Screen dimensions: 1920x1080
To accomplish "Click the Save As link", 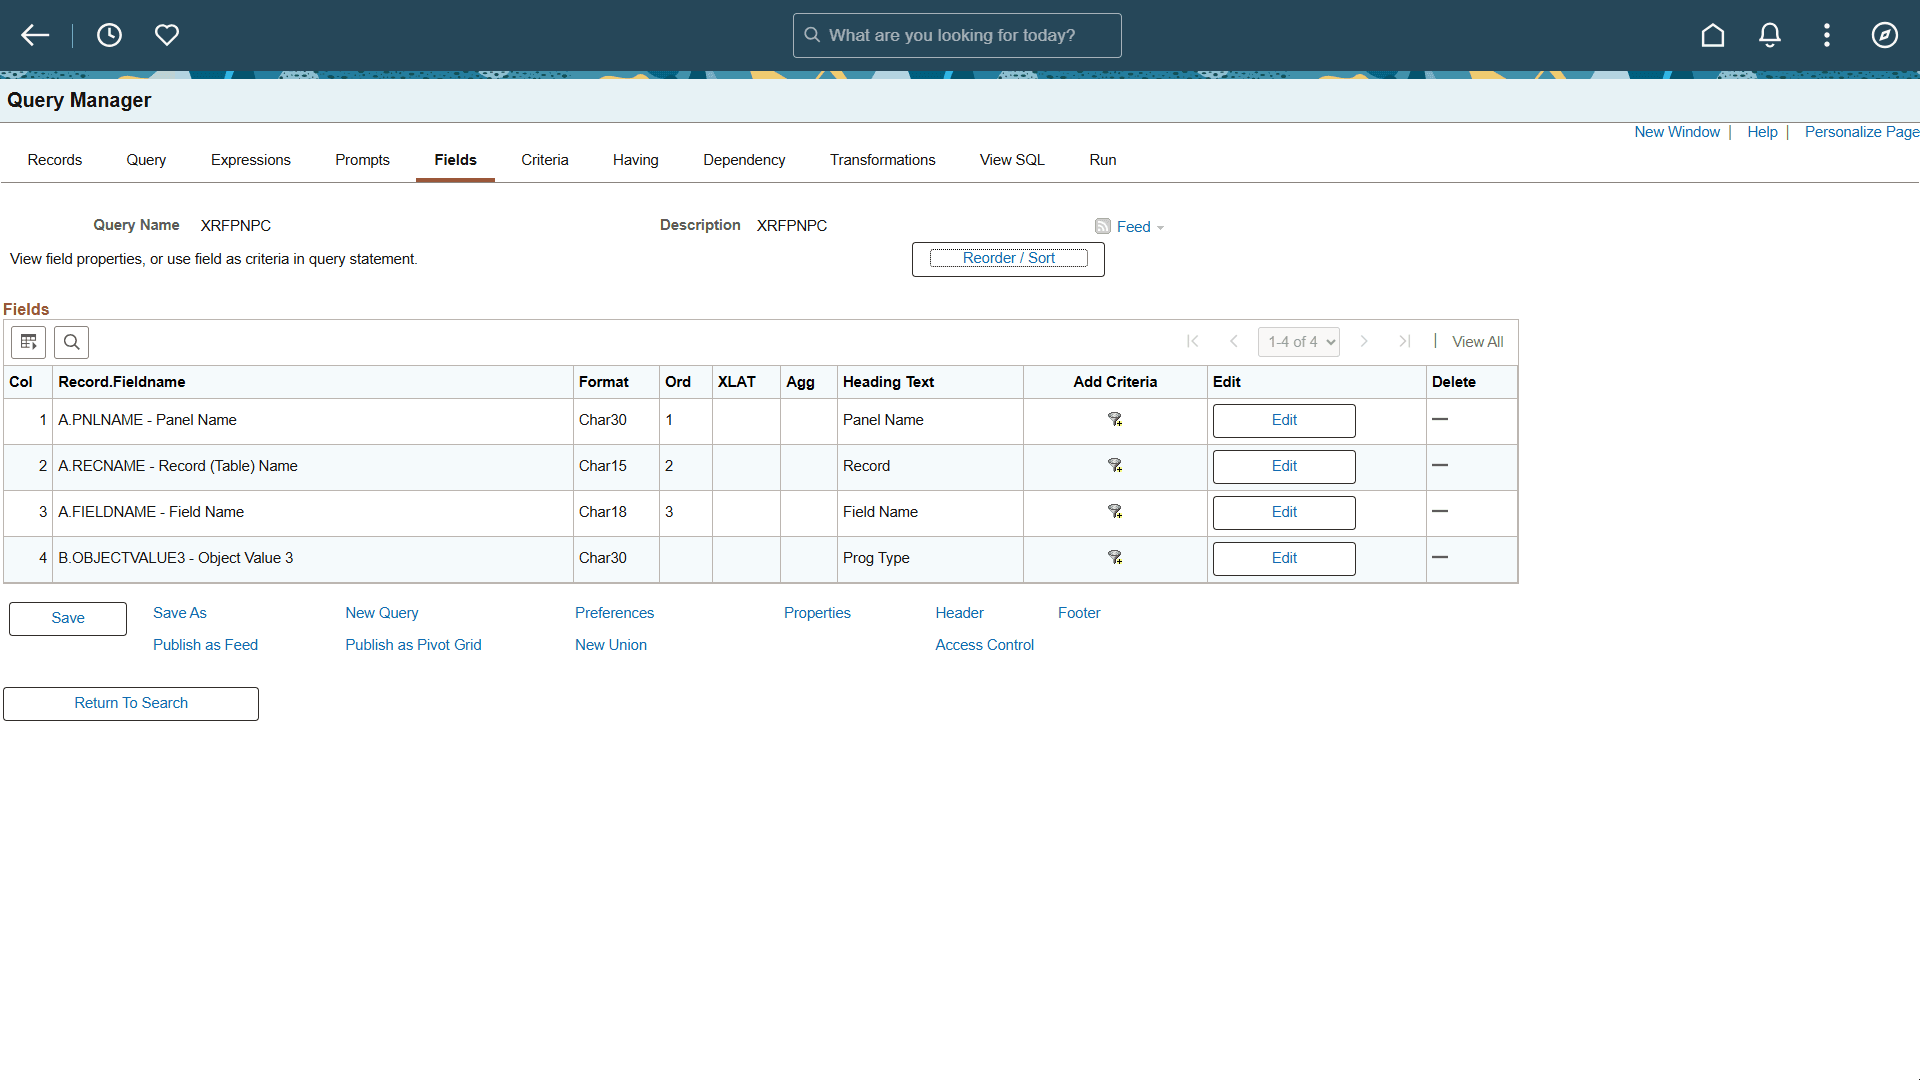I will [x=180, y=613].
